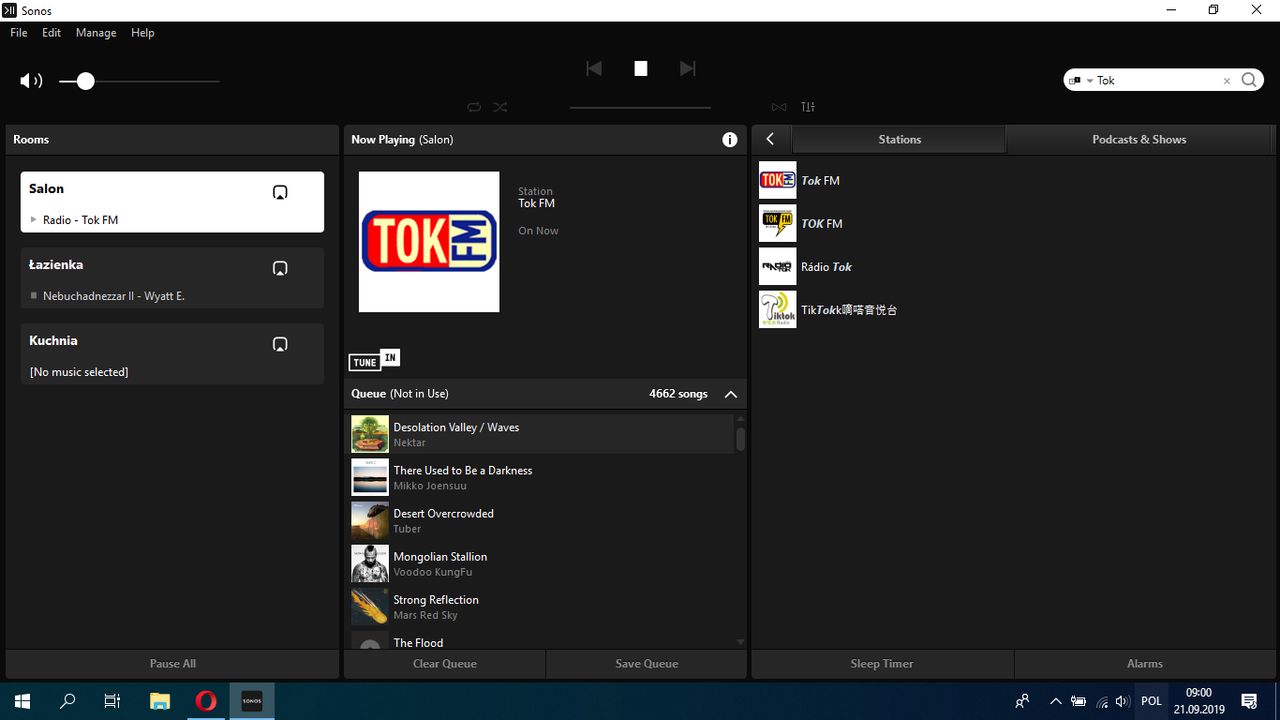Screen dimensions: 1280x720
Task: Switch to Podcasts & Shows tab
Action: pyautogui.click(x=1139, y=139)
